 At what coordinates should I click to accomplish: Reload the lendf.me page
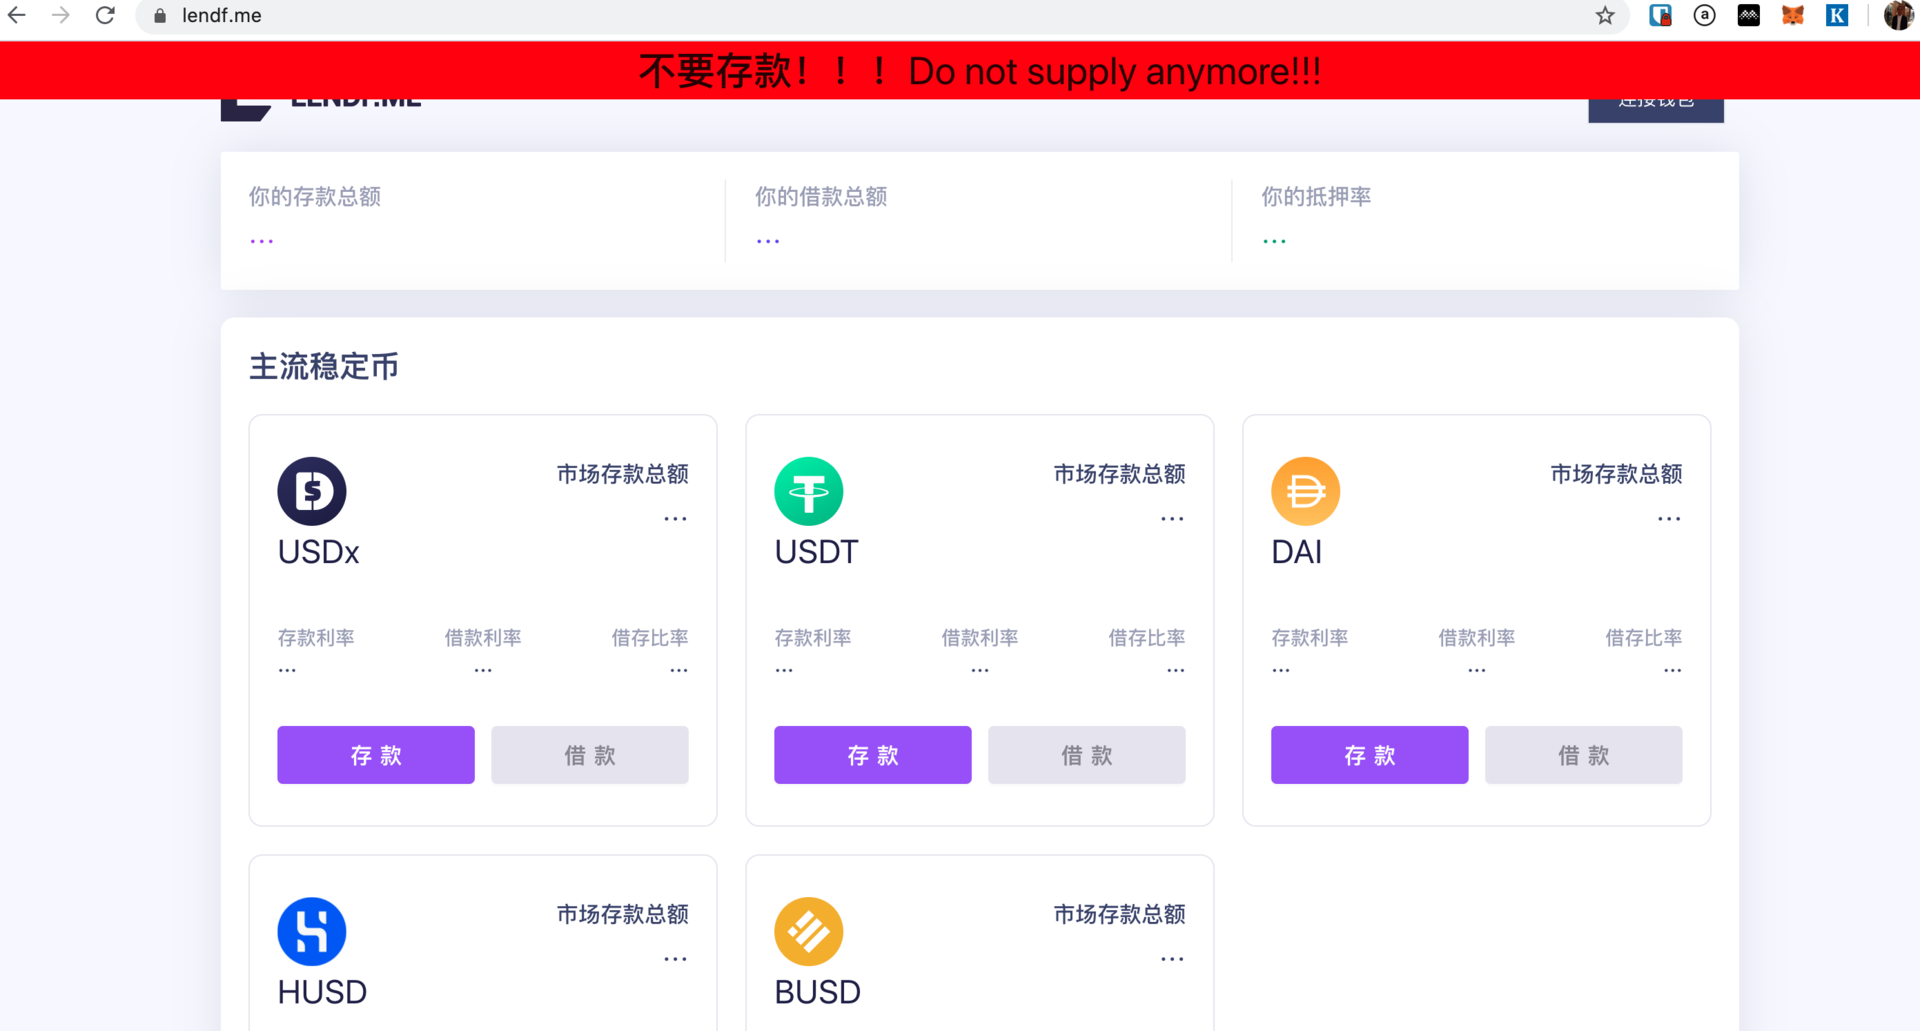tap(105, 15)
